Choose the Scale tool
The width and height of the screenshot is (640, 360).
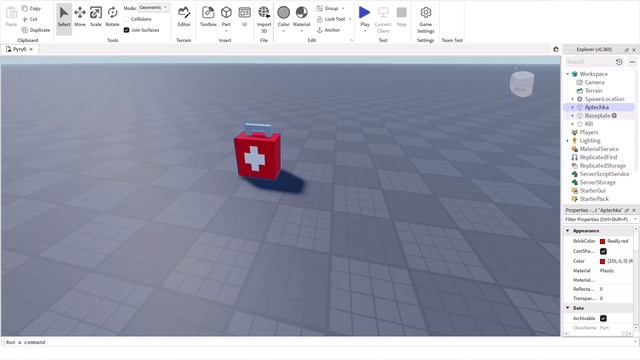(x=96, y=16)
